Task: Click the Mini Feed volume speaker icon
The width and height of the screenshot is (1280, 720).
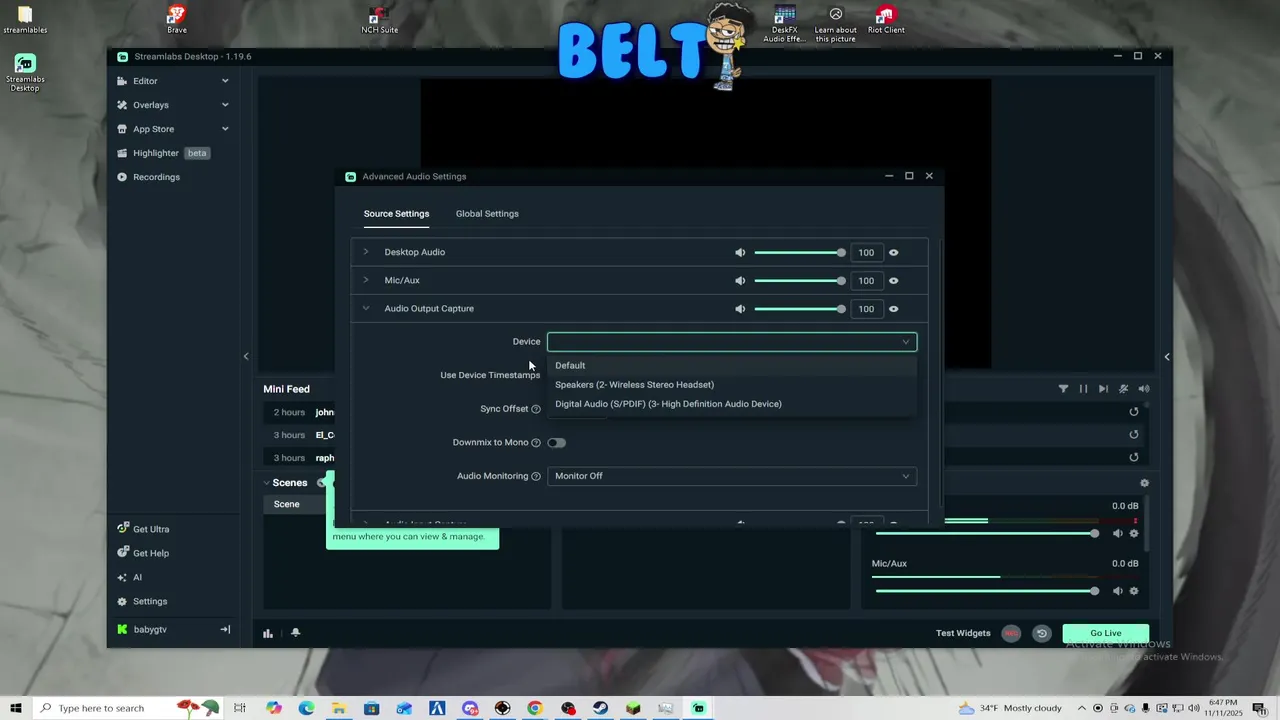Action: click(1144, 389)
